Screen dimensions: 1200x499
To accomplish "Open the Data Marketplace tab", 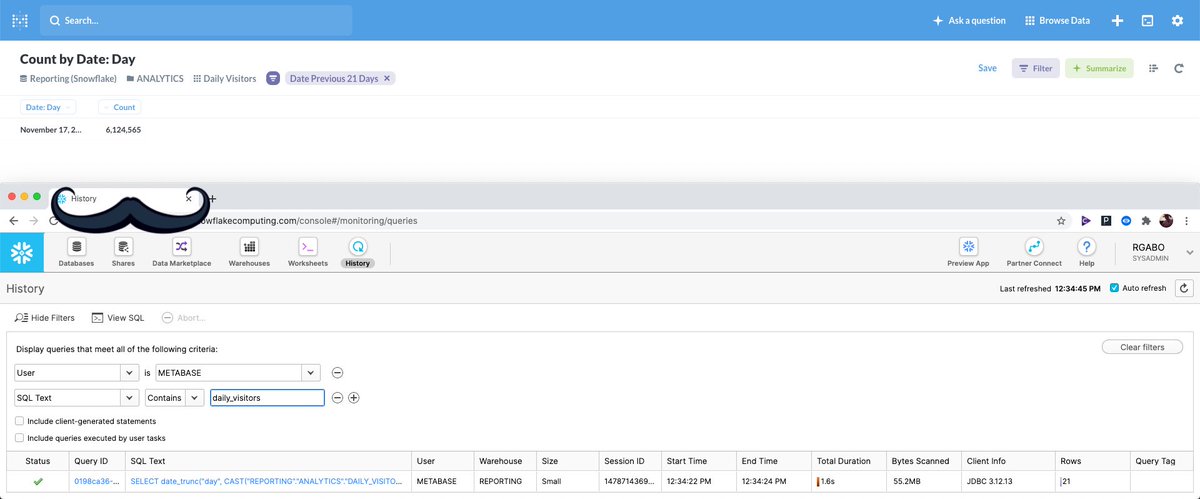I will pos(181,253).
